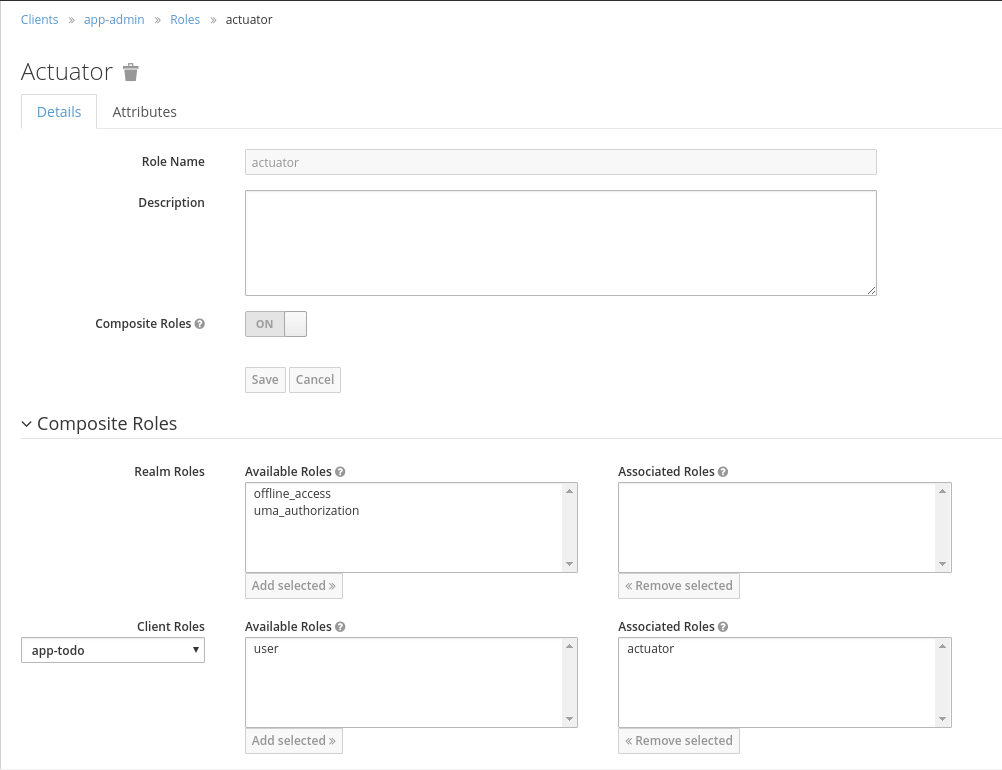Open the app-admin breadcrumb link
This screenshot has width=1002, height=770.
click(x=114, y=20)
